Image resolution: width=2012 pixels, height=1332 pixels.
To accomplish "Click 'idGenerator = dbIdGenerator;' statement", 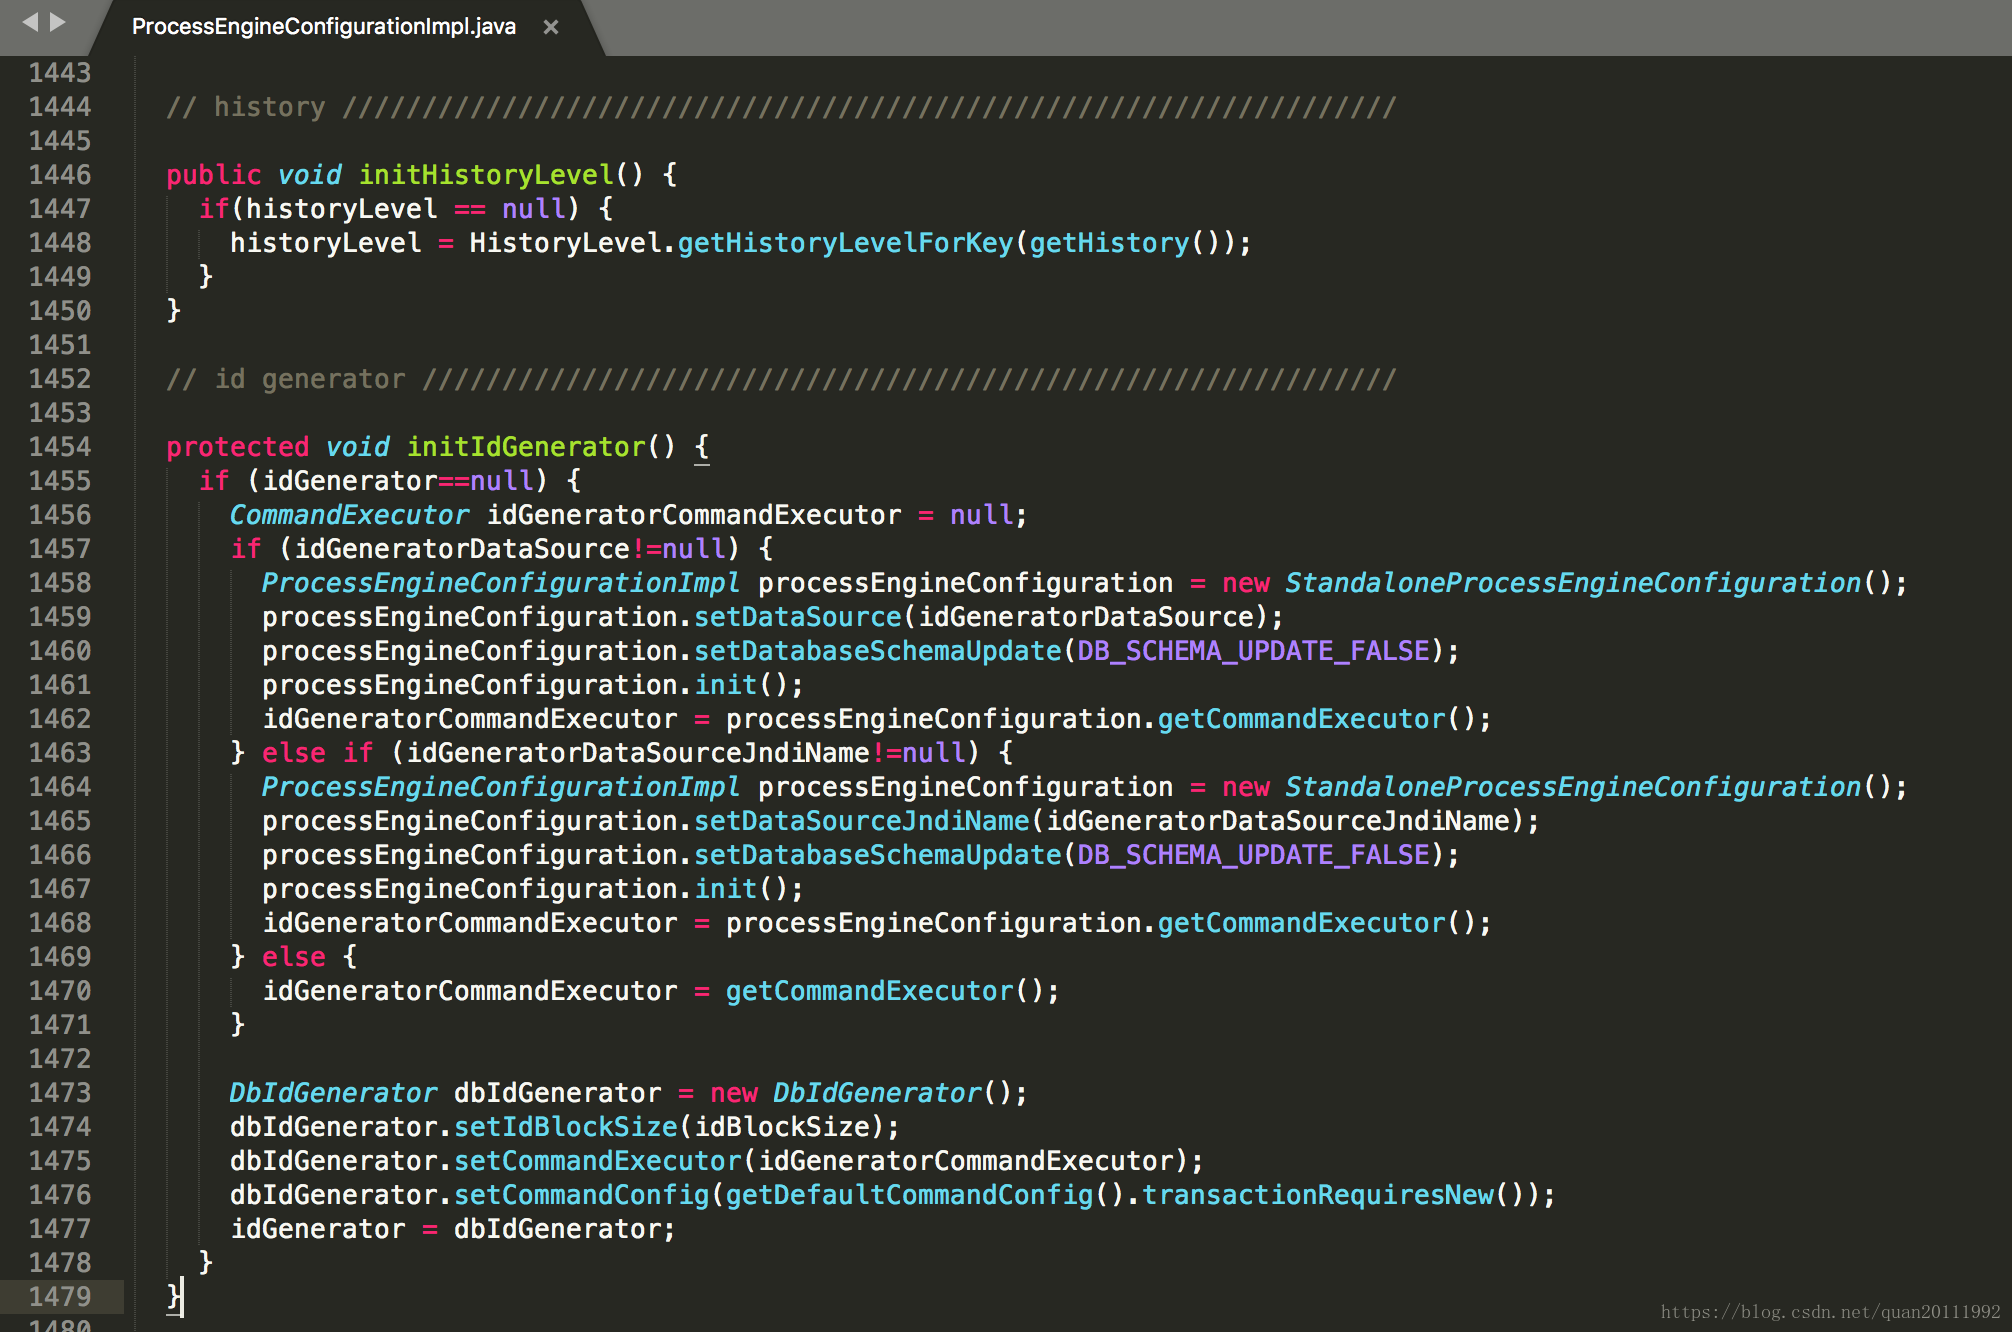I will pos(453,1229).
